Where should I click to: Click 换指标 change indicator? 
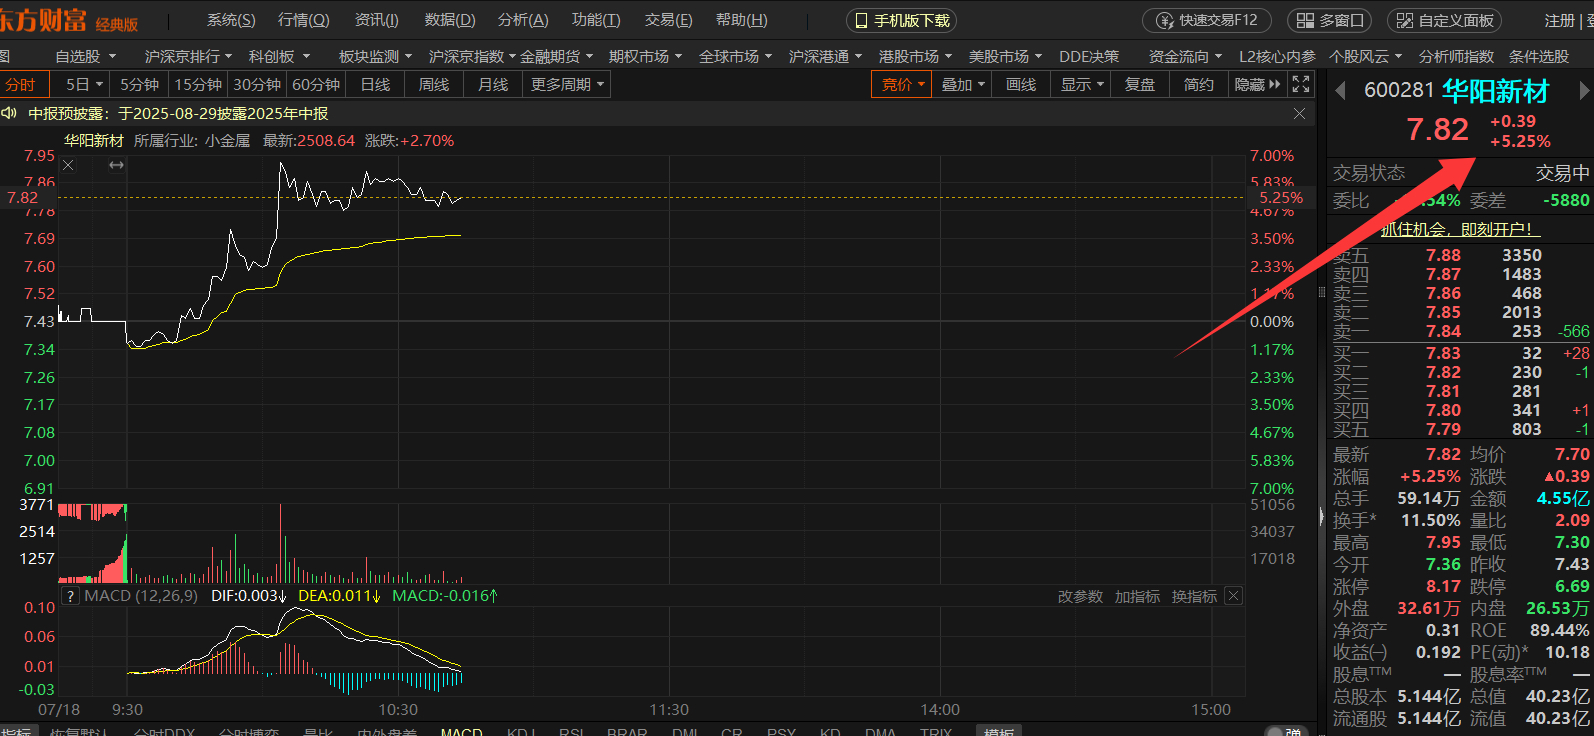point(1194,596)
